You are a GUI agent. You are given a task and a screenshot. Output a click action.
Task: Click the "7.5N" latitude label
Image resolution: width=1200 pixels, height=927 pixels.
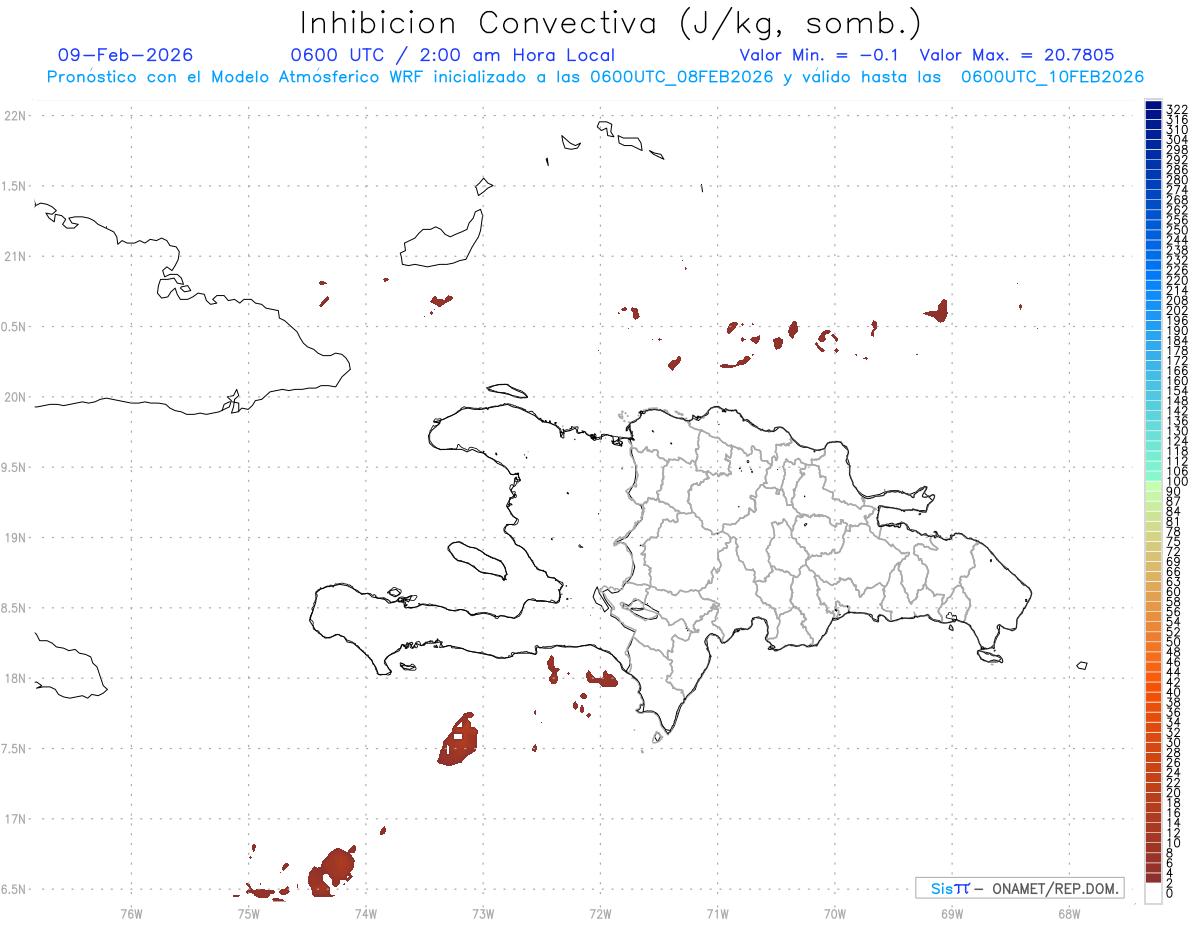click(x=15, y=749)
